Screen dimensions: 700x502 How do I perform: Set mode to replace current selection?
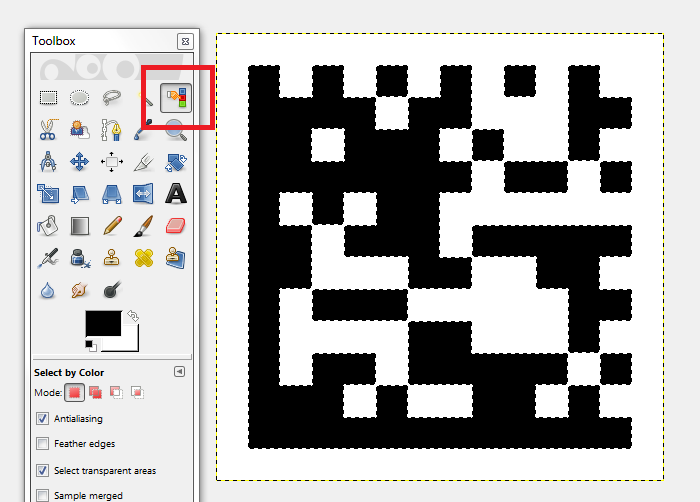tap(74, 393)
